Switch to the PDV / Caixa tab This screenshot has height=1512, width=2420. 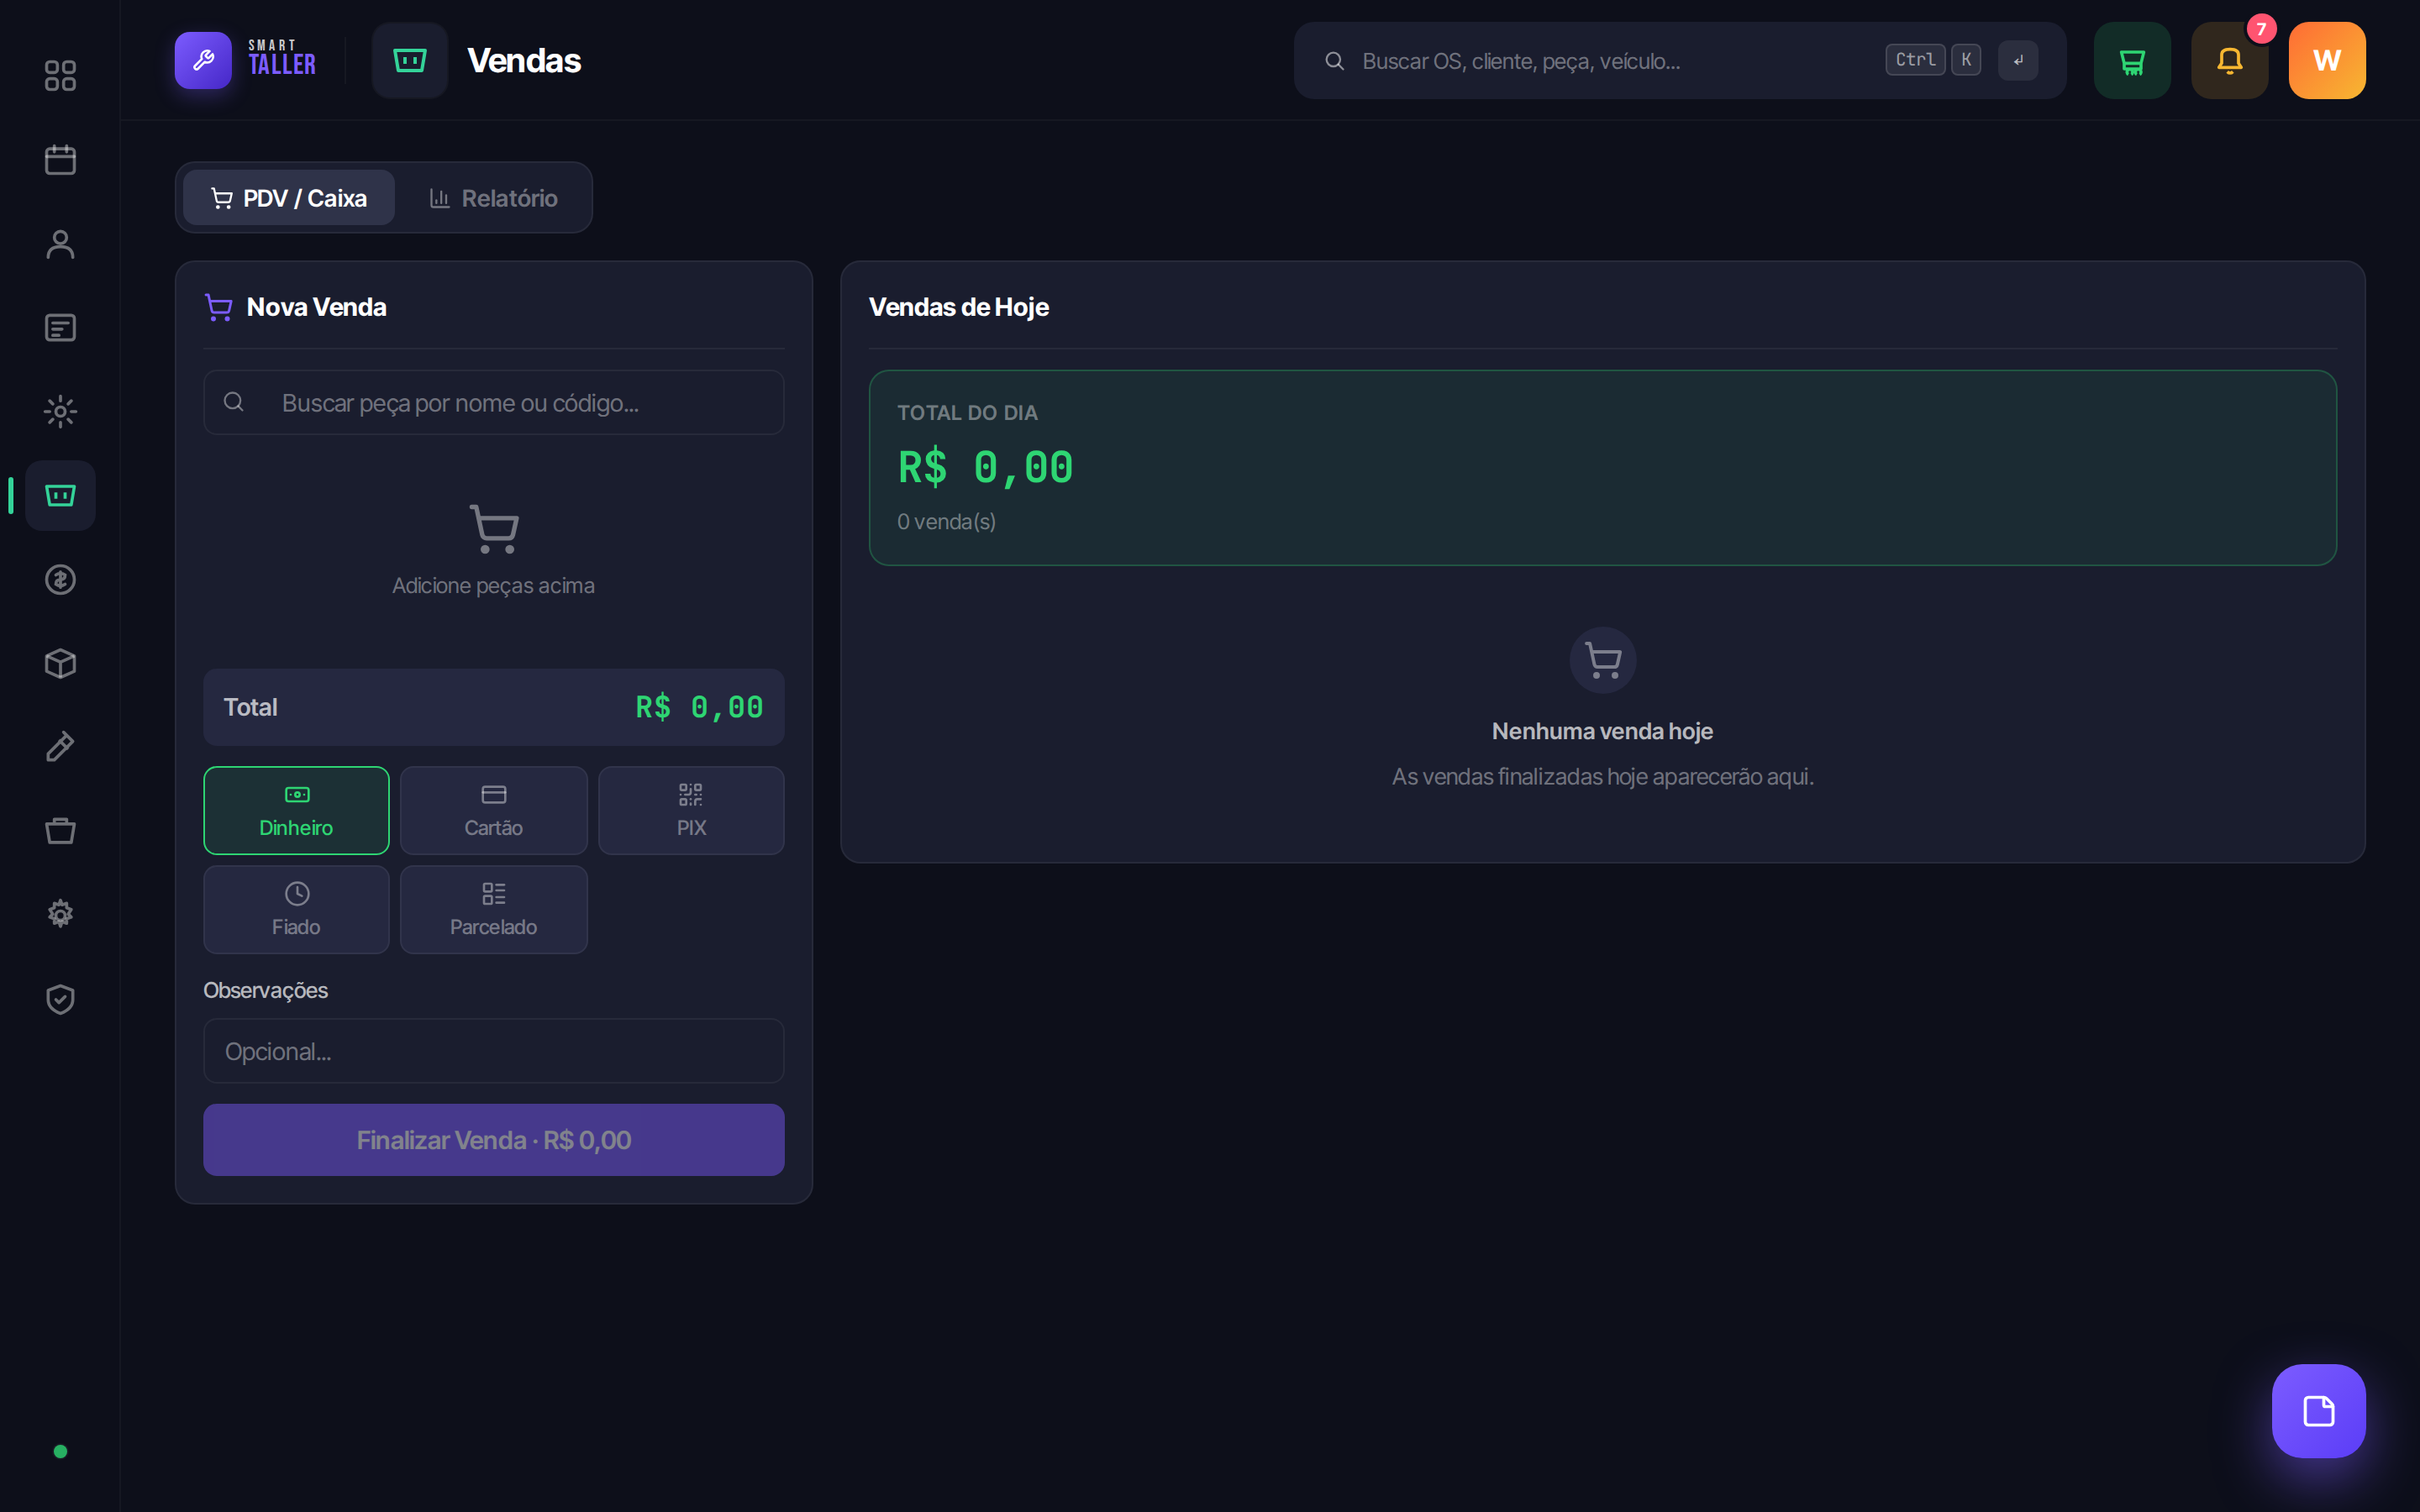point(289,198)
